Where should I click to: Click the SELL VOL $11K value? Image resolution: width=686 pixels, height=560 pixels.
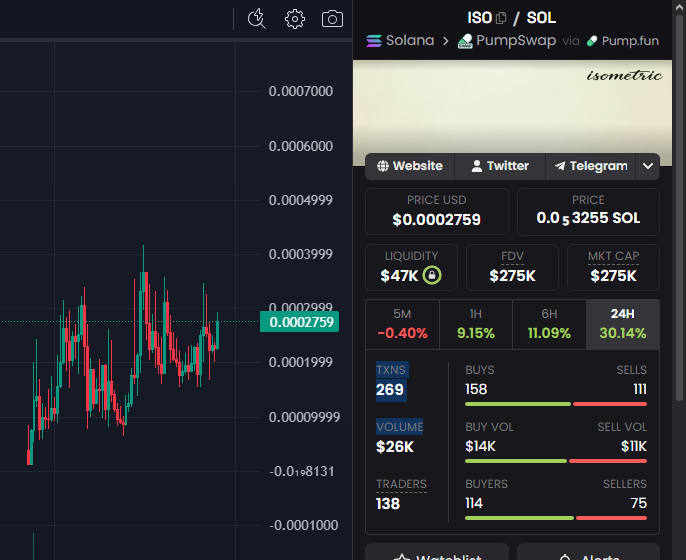coord(634,446)
